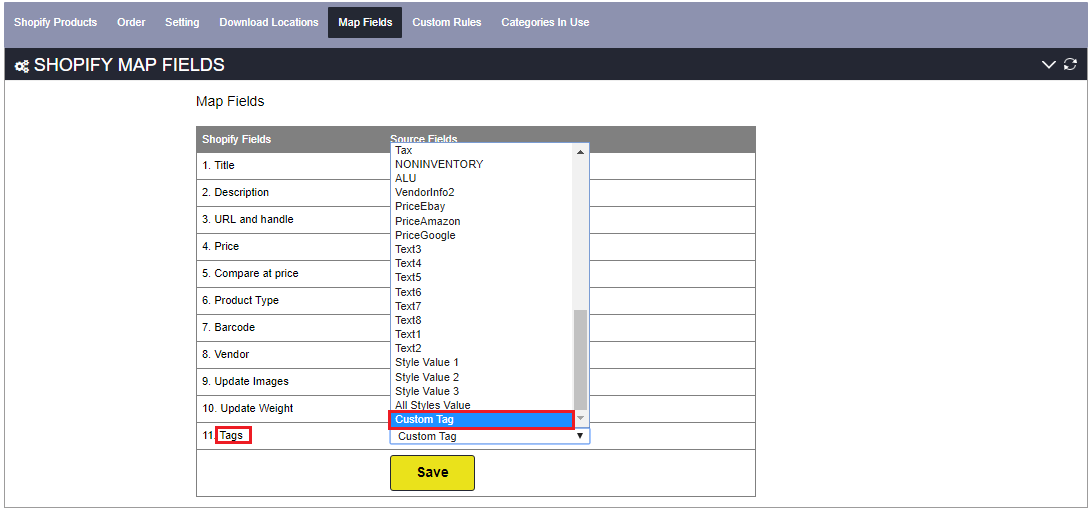This screenshot has width=1092, height=510.
Task: Click the Compare at price row label
Action: click(x=250, y=273)
